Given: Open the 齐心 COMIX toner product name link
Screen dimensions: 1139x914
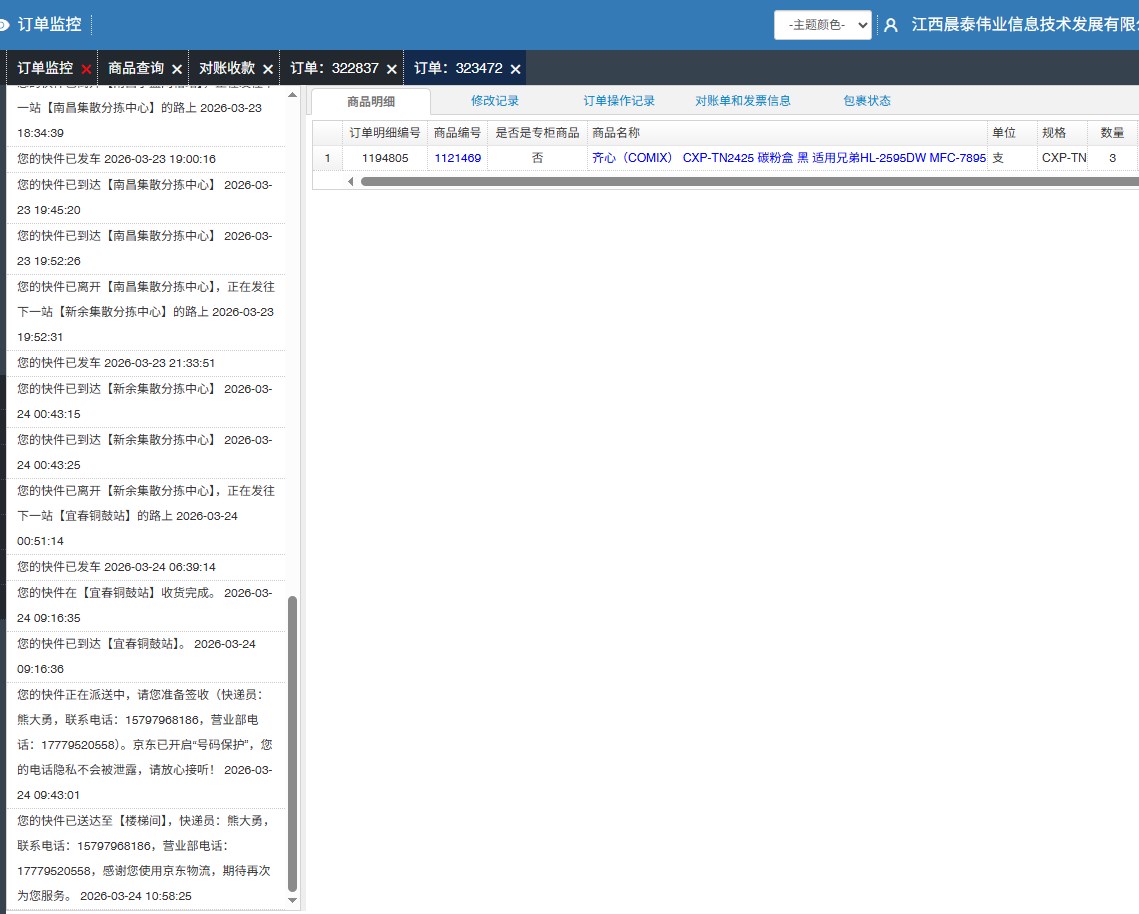Looking at the screenshot, I should click(x=788, y=158).
